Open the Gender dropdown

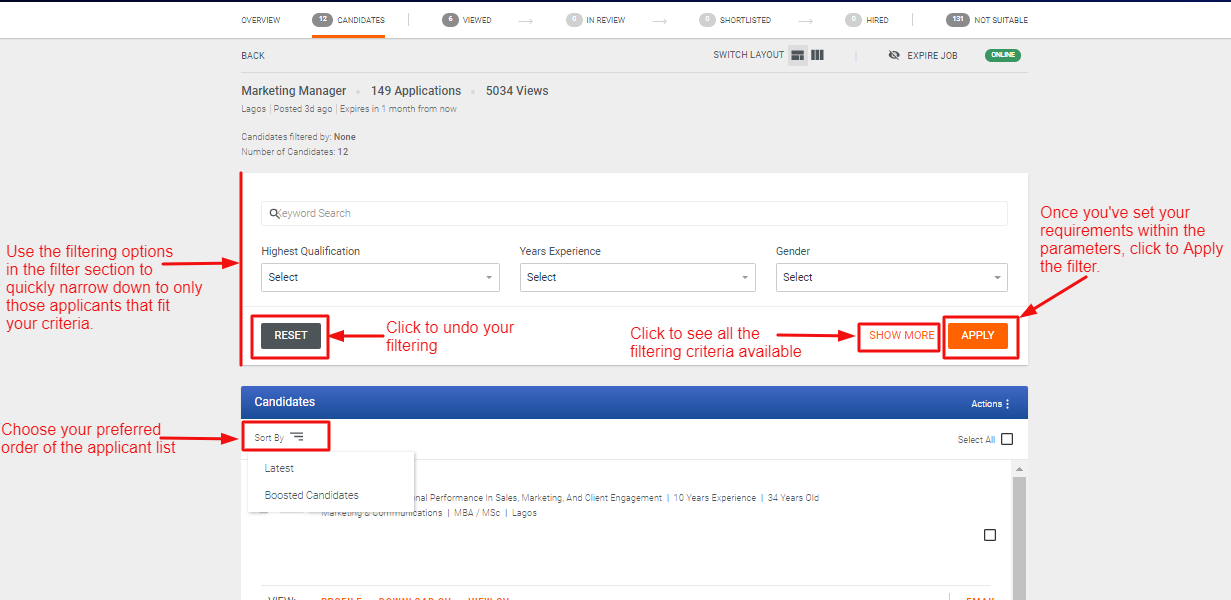coord(891,277)
